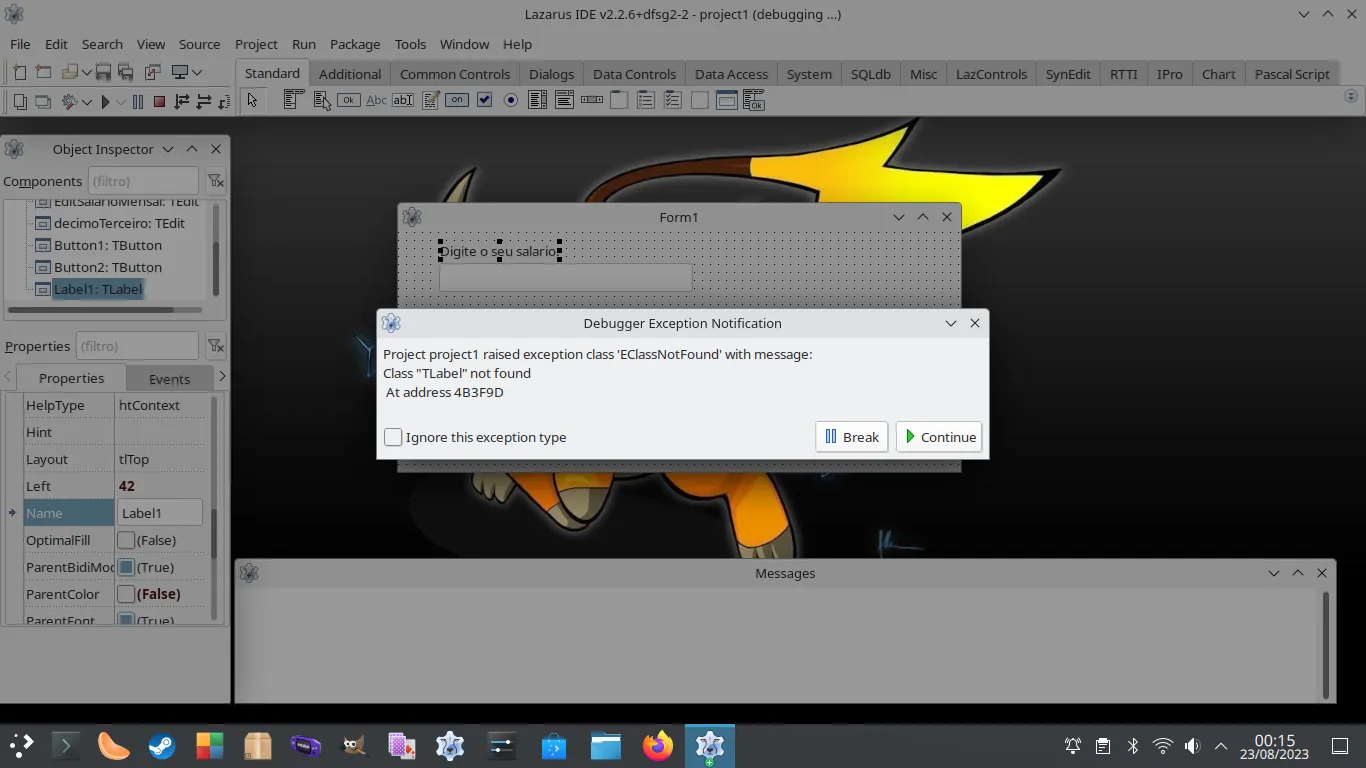Switch to the Common Controls palette tab
Viewport: 1366px width, 768px height.
455,74
